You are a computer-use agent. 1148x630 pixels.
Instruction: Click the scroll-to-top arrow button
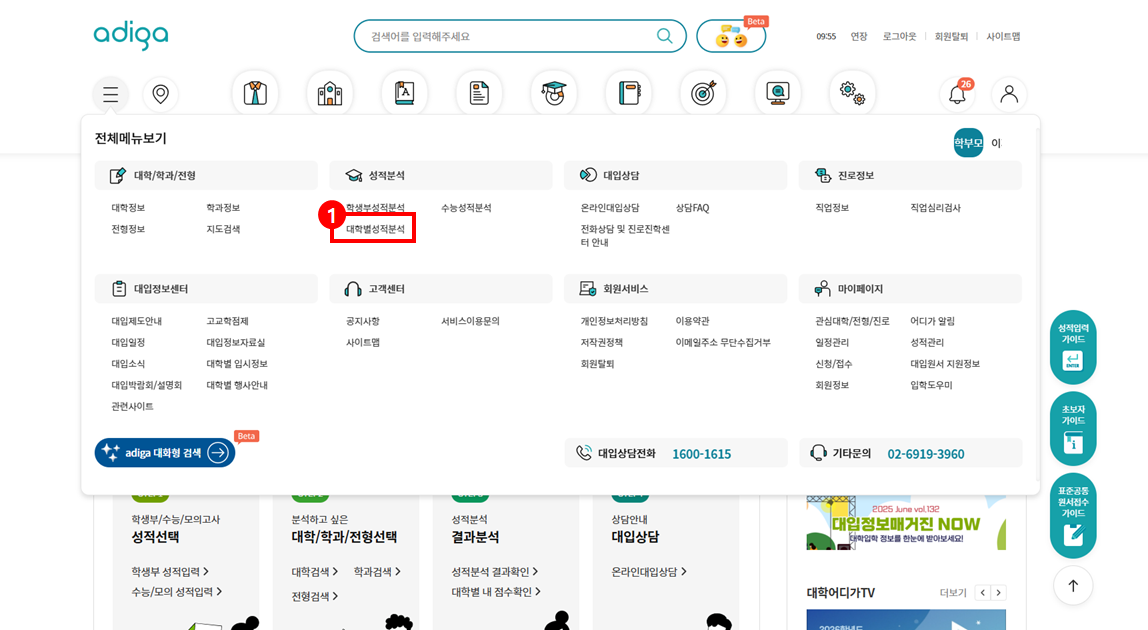coord(1073,585)
